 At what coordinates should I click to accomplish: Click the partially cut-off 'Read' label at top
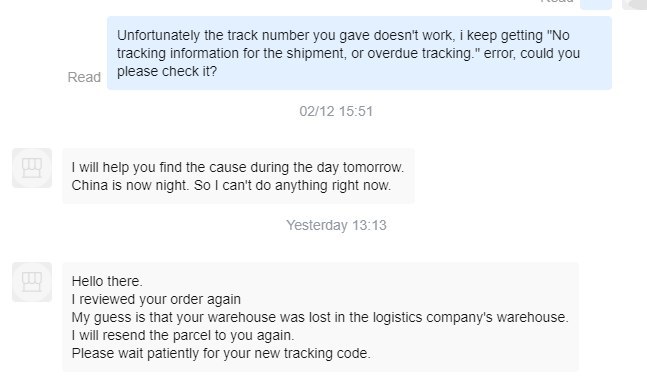point(557,2)
